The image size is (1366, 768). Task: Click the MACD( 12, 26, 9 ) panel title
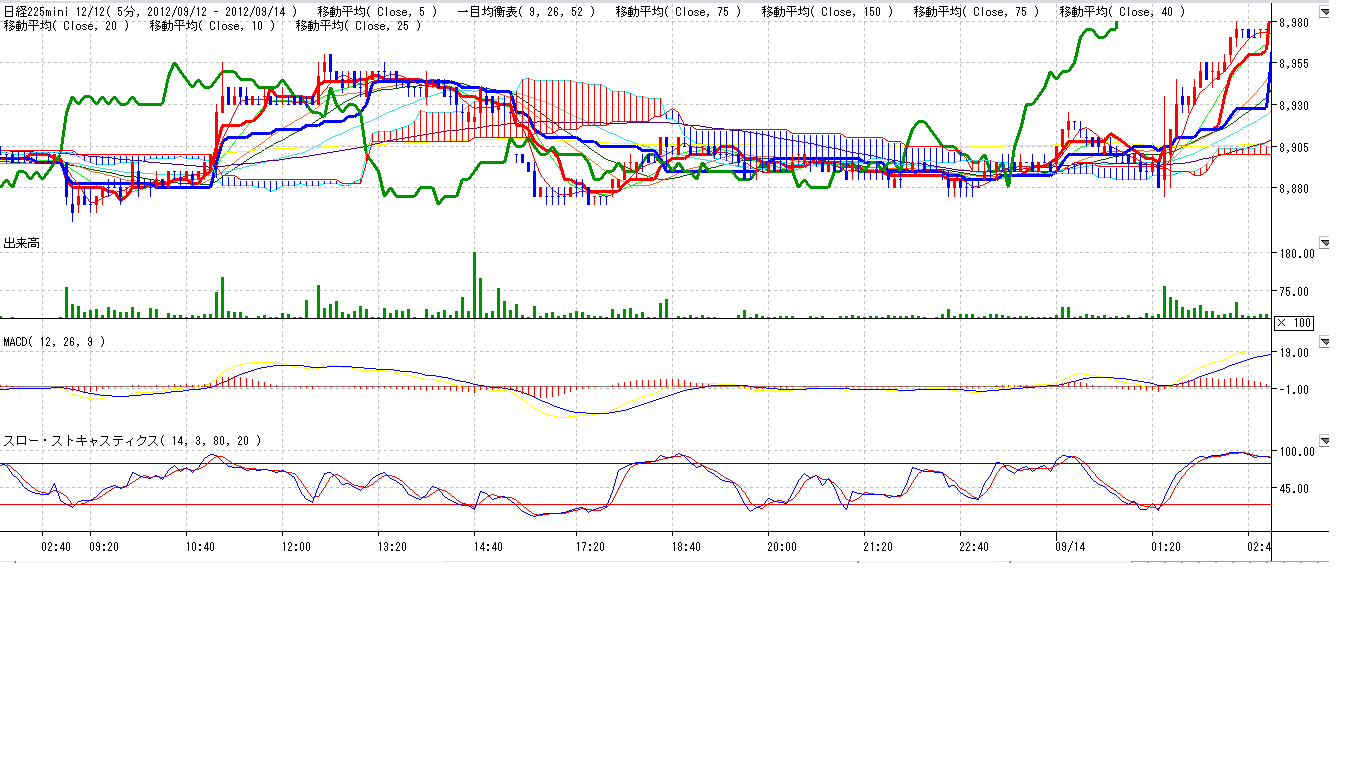click(55, 342)
